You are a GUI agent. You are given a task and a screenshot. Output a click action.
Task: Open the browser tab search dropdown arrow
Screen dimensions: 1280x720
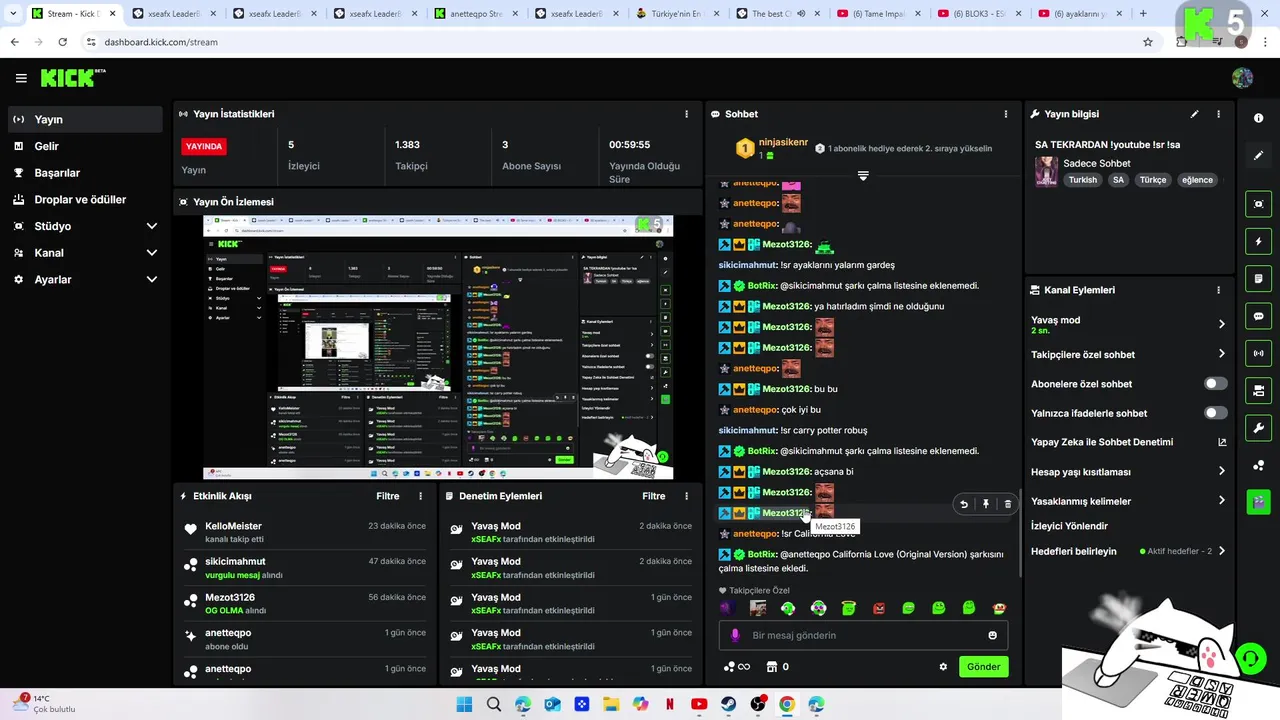tap(12, 14)
